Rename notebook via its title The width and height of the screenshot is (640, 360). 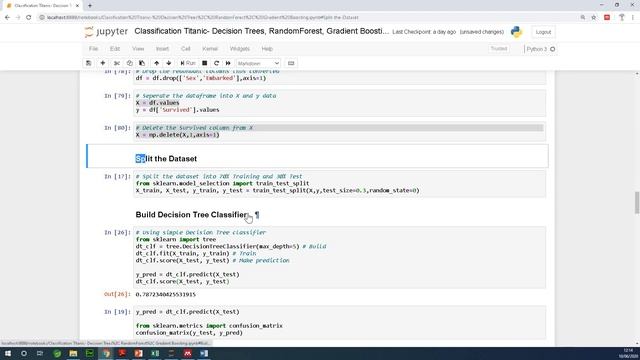coord(261,31)
